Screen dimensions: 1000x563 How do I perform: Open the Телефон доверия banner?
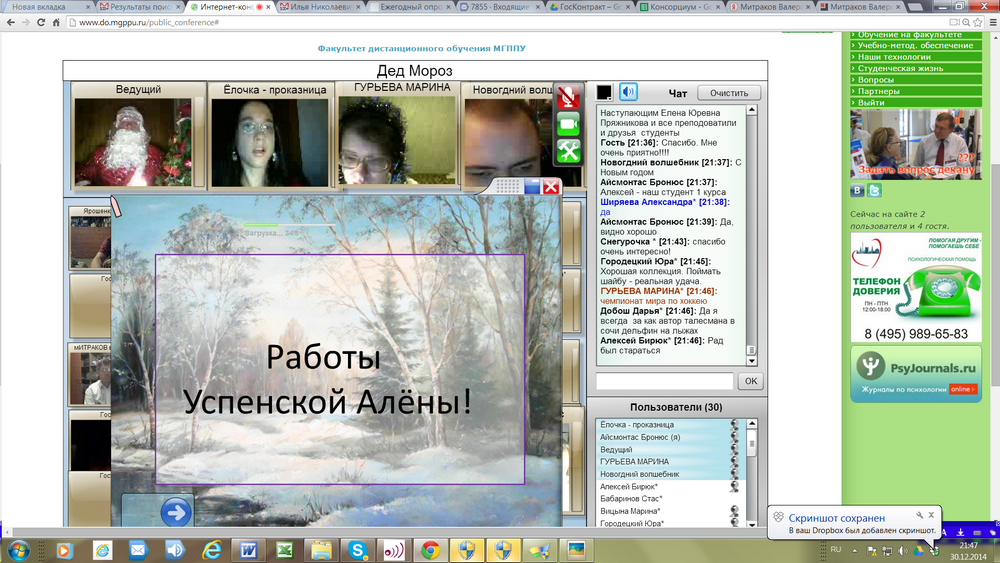[916, 287]
